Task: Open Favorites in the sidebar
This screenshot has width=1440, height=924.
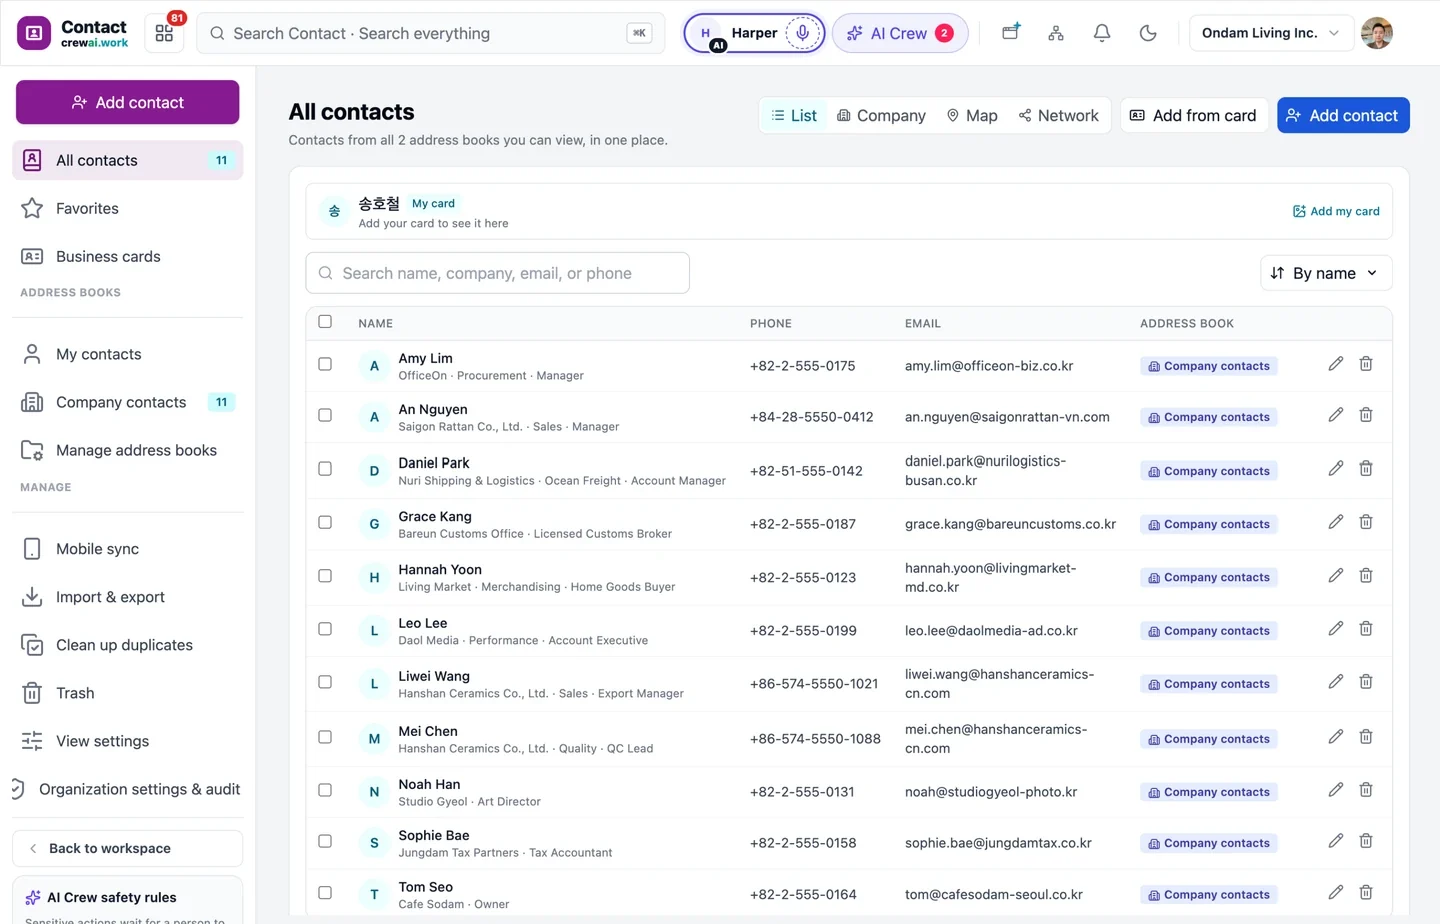Action: pos(128,208)
